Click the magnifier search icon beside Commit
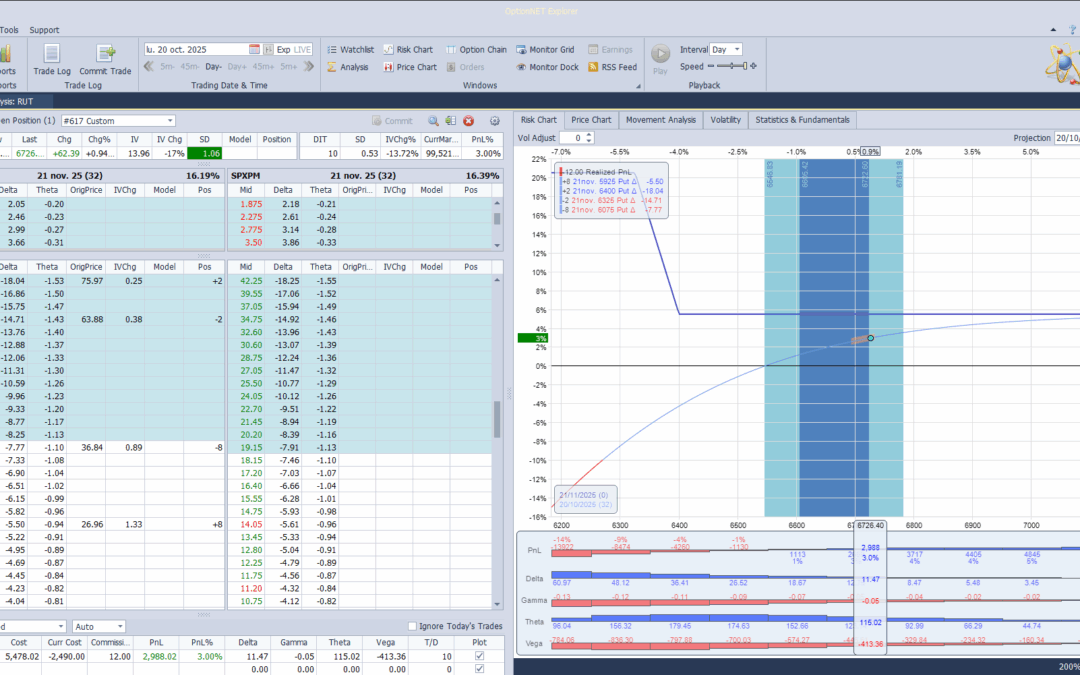The height and width of the screenshot is (675, 1080). [433, 121]
